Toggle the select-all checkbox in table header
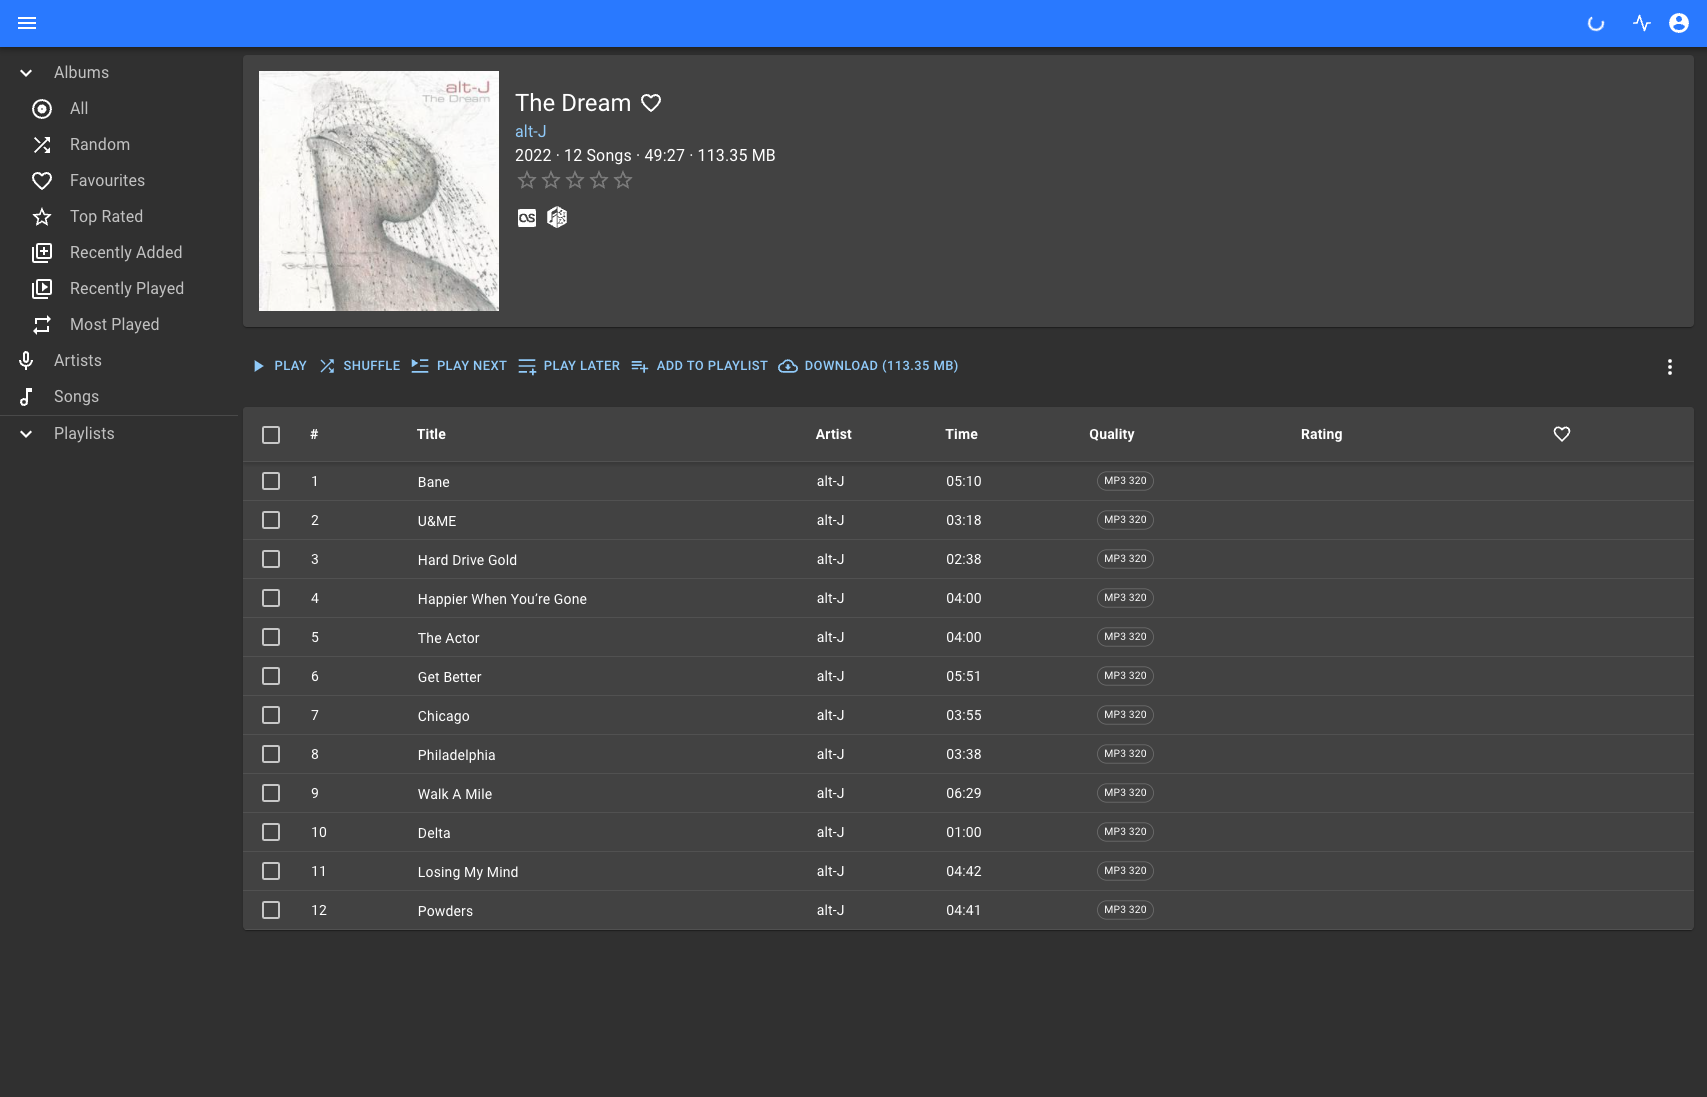The width and height of the screenshot is (1707, 1097). tap(271, 435)
